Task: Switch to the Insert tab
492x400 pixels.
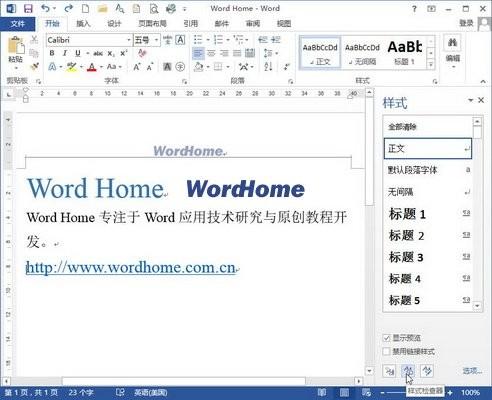Action: [x=83, y=24]
